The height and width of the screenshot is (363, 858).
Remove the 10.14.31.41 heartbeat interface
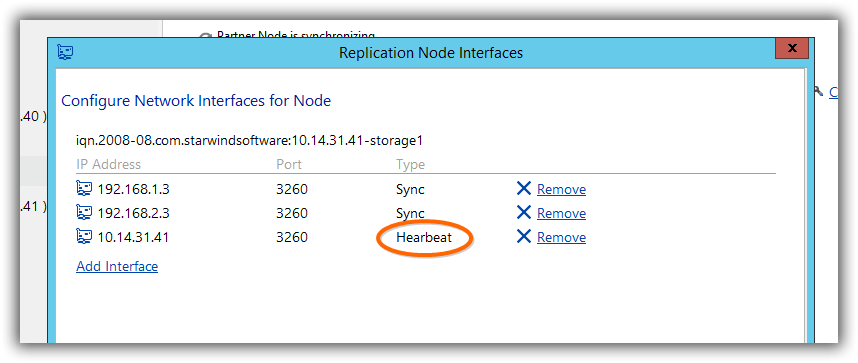(x=561, y=238)
